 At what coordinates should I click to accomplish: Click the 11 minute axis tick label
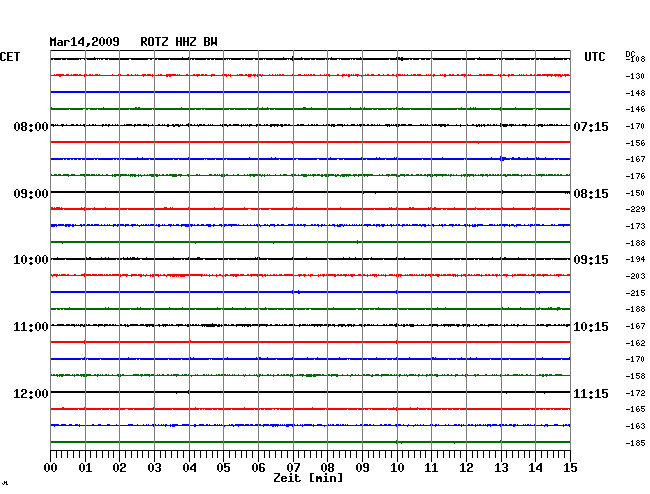[431, 468]
